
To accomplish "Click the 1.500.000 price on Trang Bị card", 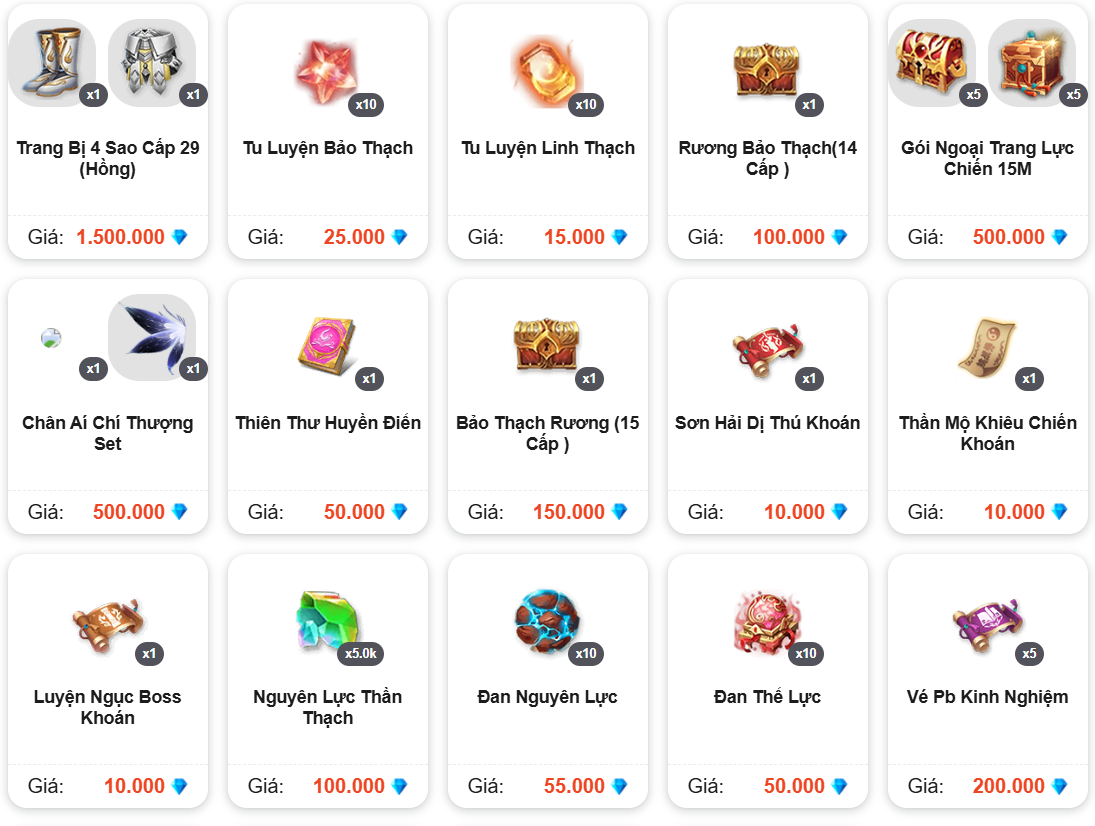I will pyautogui.click(x=120, y=237).
